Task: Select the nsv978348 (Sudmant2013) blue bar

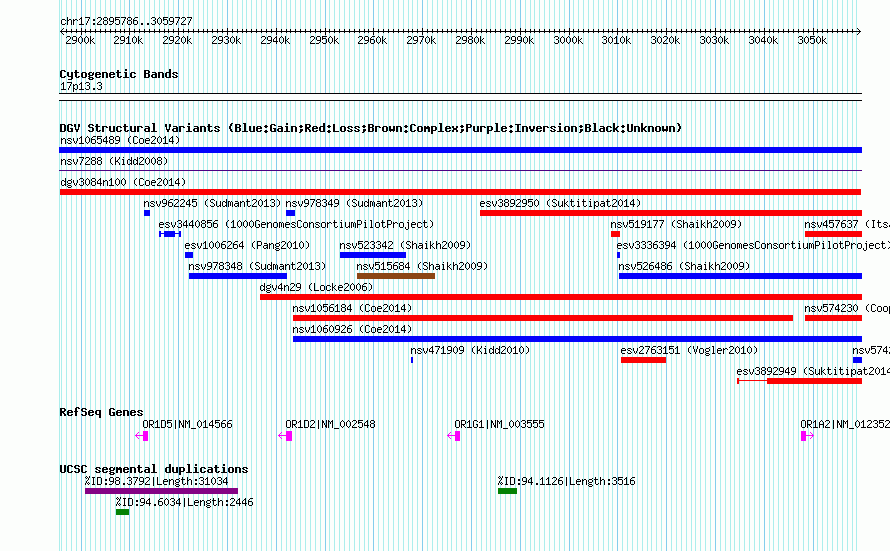Action: point(238,276)
